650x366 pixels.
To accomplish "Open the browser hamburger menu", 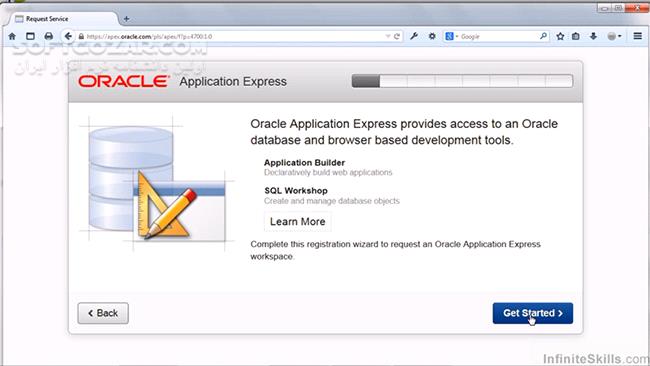I will [638, 36].
